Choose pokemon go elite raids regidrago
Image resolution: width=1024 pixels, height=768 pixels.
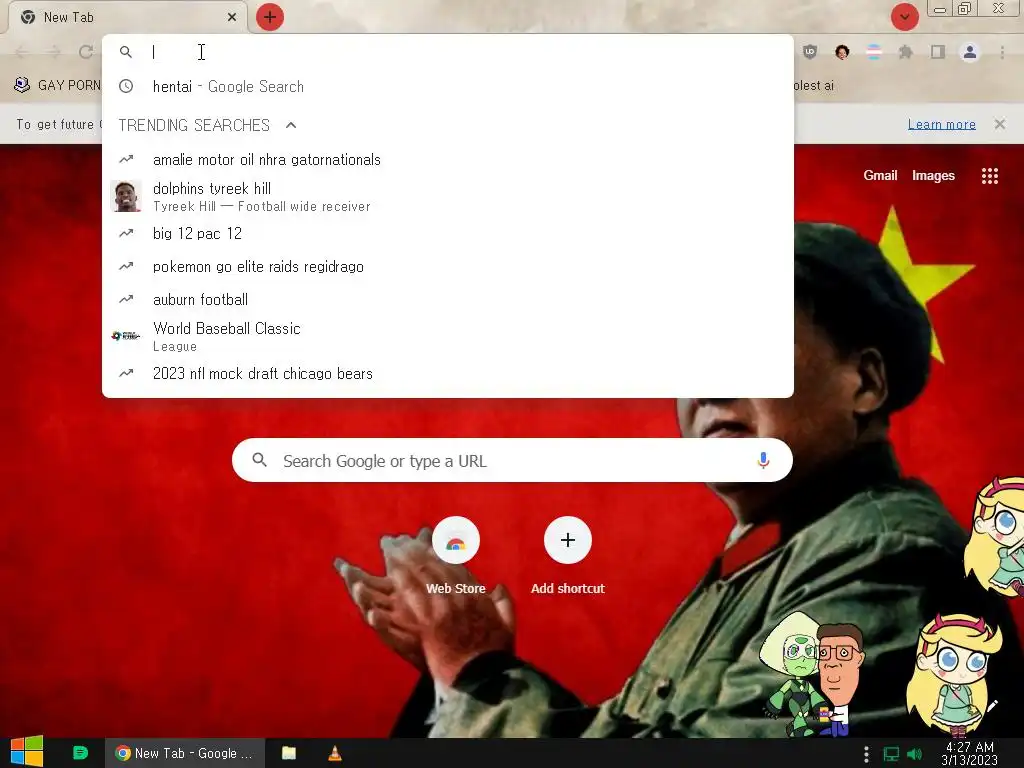click(448, 266)
